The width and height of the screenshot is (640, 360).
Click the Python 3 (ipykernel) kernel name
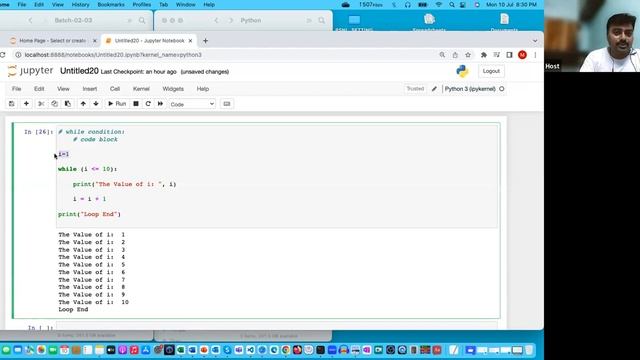point(470,89)
